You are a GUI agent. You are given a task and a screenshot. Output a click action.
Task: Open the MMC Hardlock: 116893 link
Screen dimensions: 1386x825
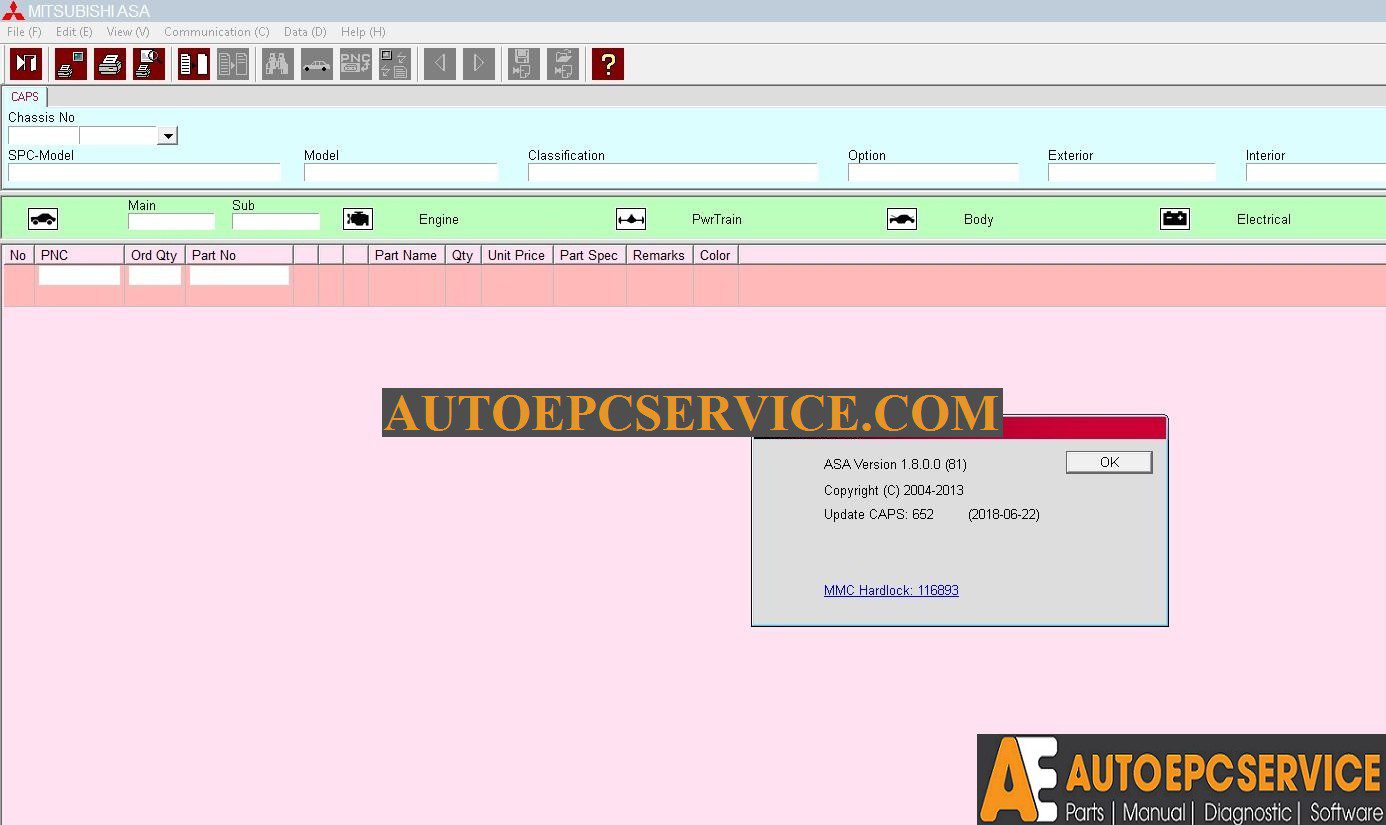pos(891,590)
